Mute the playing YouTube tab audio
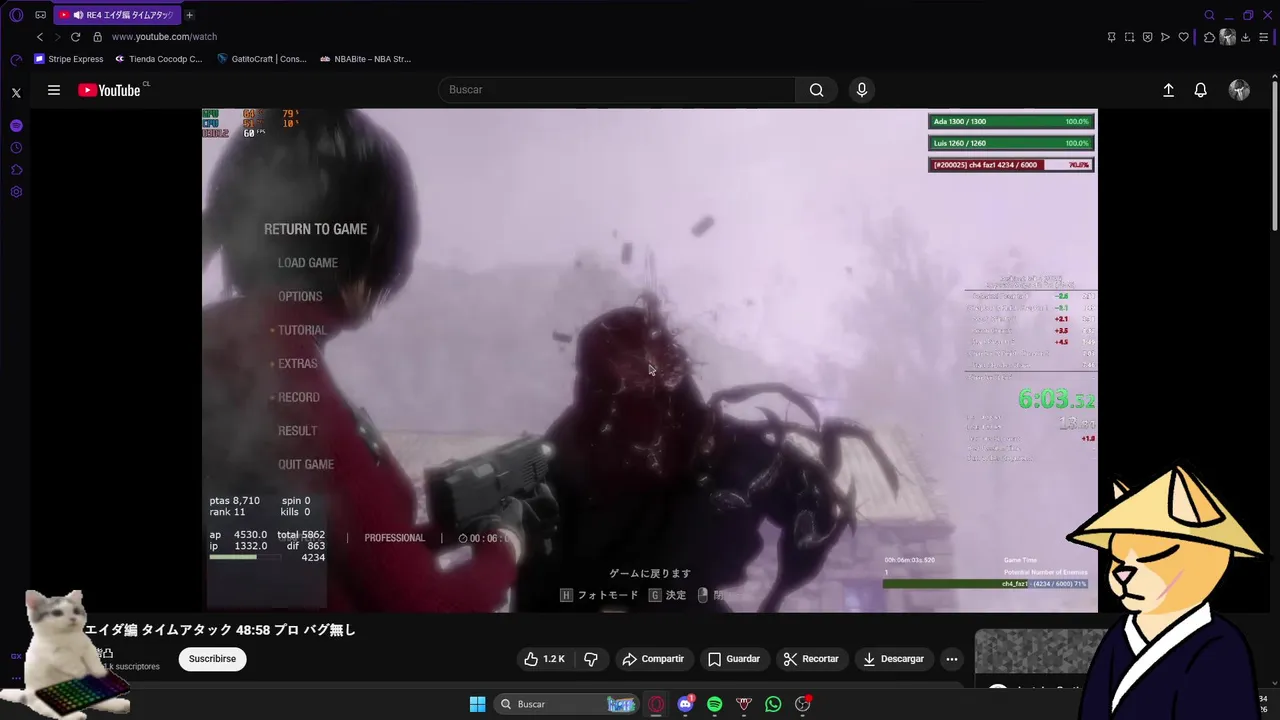 78,15
